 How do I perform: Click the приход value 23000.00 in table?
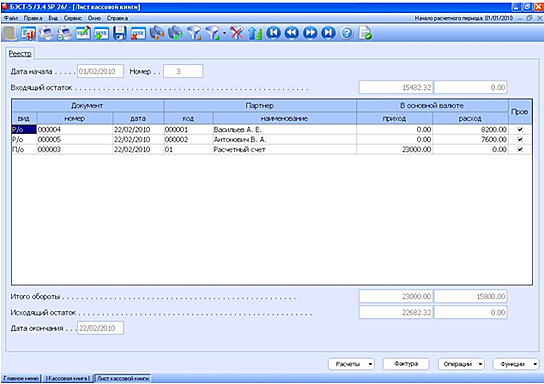point(394,150)
